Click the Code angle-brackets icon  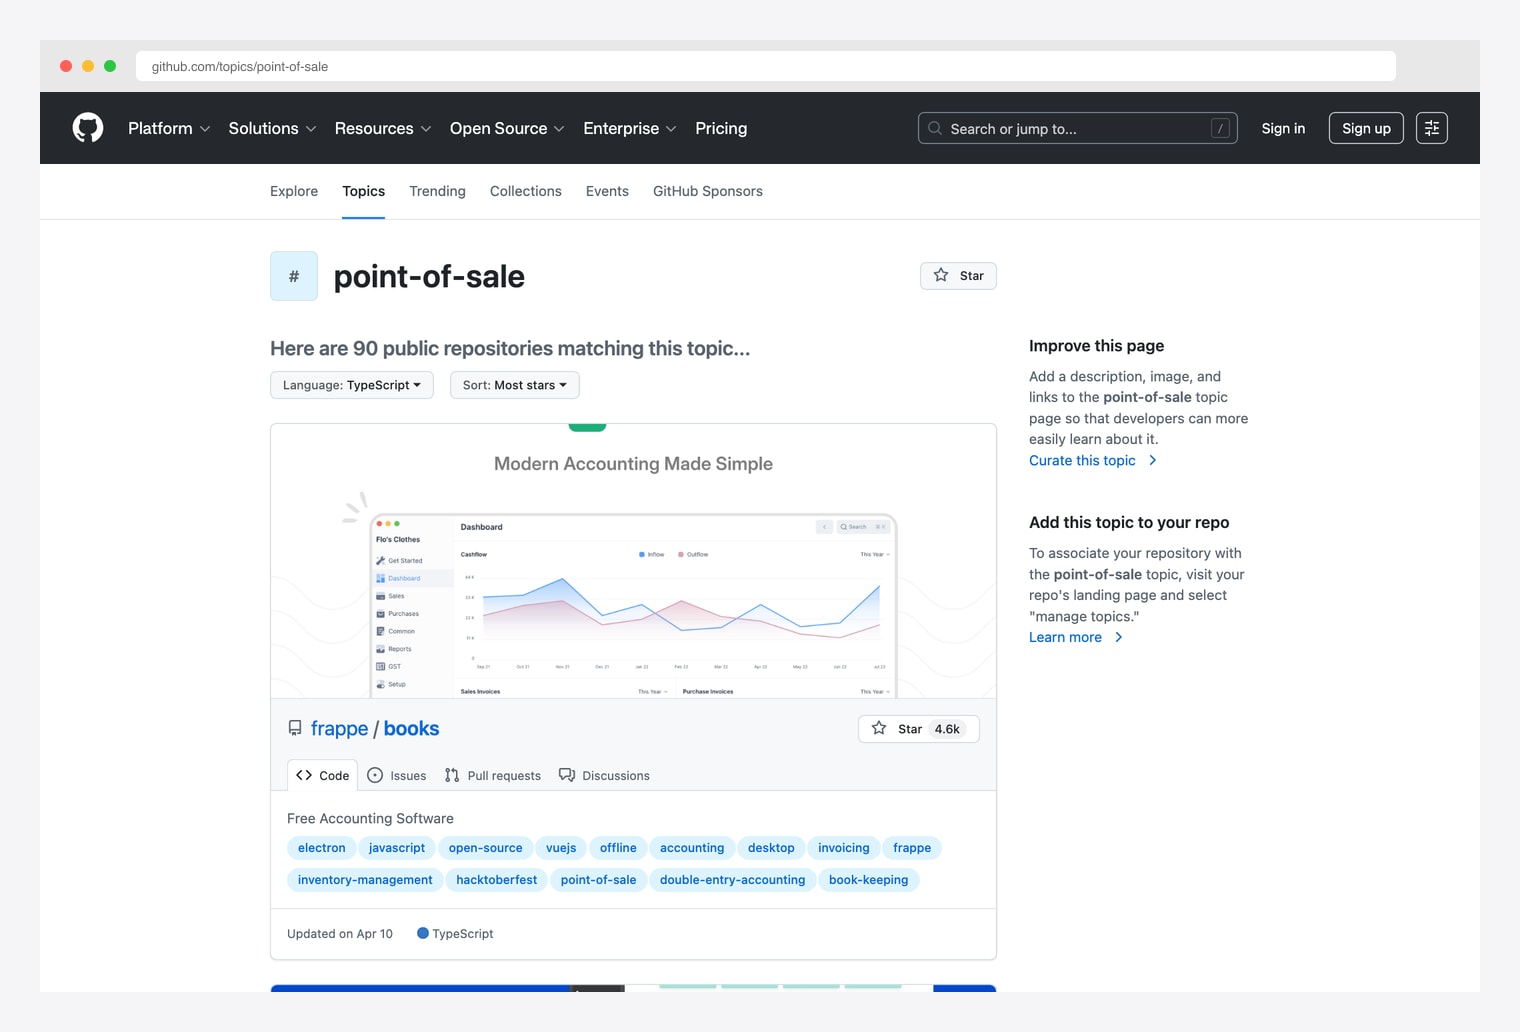[304, 775]
